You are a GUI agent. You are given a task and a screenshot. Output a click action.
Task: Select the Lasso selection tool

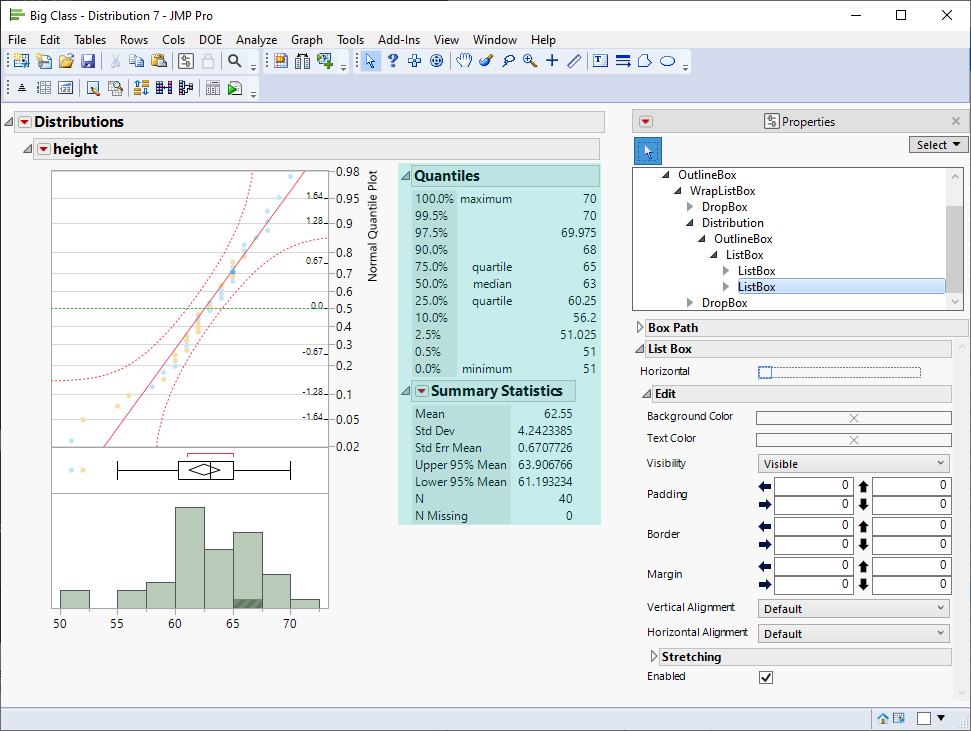pyautogui.click(x=507, y=61)
